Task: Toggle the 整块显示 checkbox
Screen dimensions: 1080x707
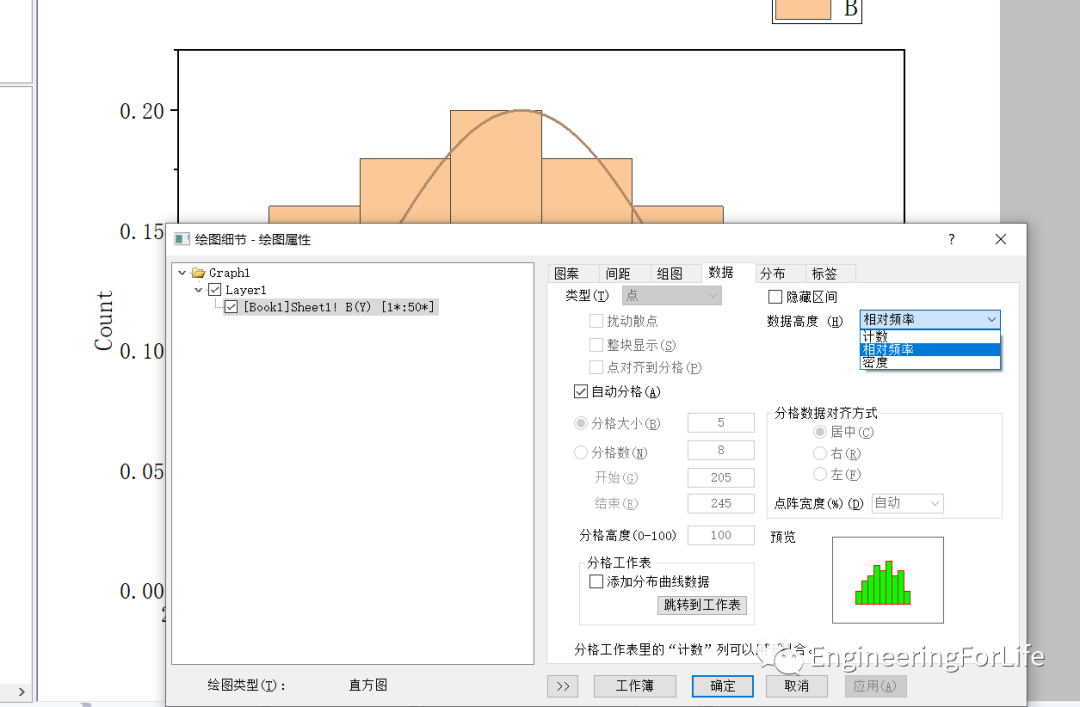Action: click(596, 345)
